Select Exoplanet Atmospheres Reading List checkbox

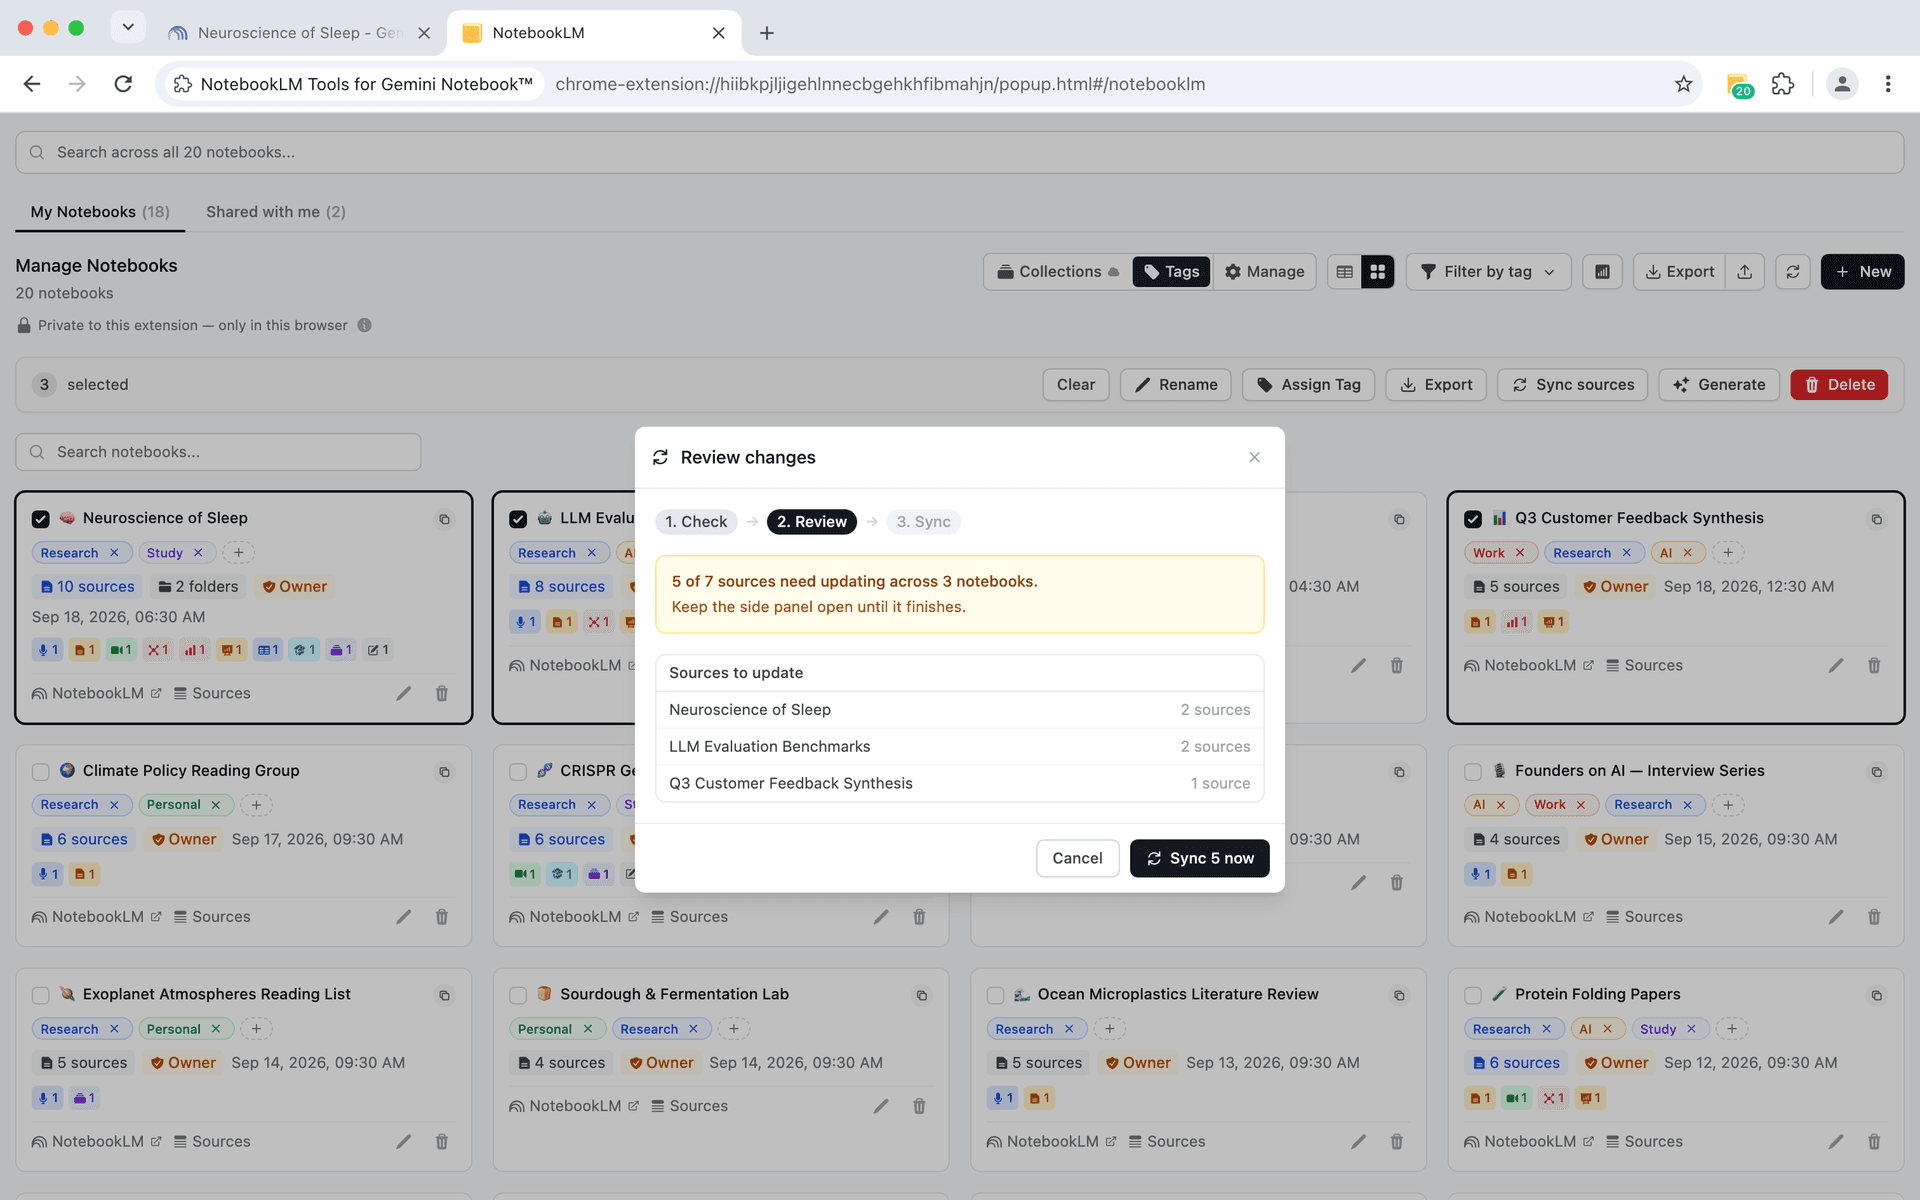[x=41, y=996]
